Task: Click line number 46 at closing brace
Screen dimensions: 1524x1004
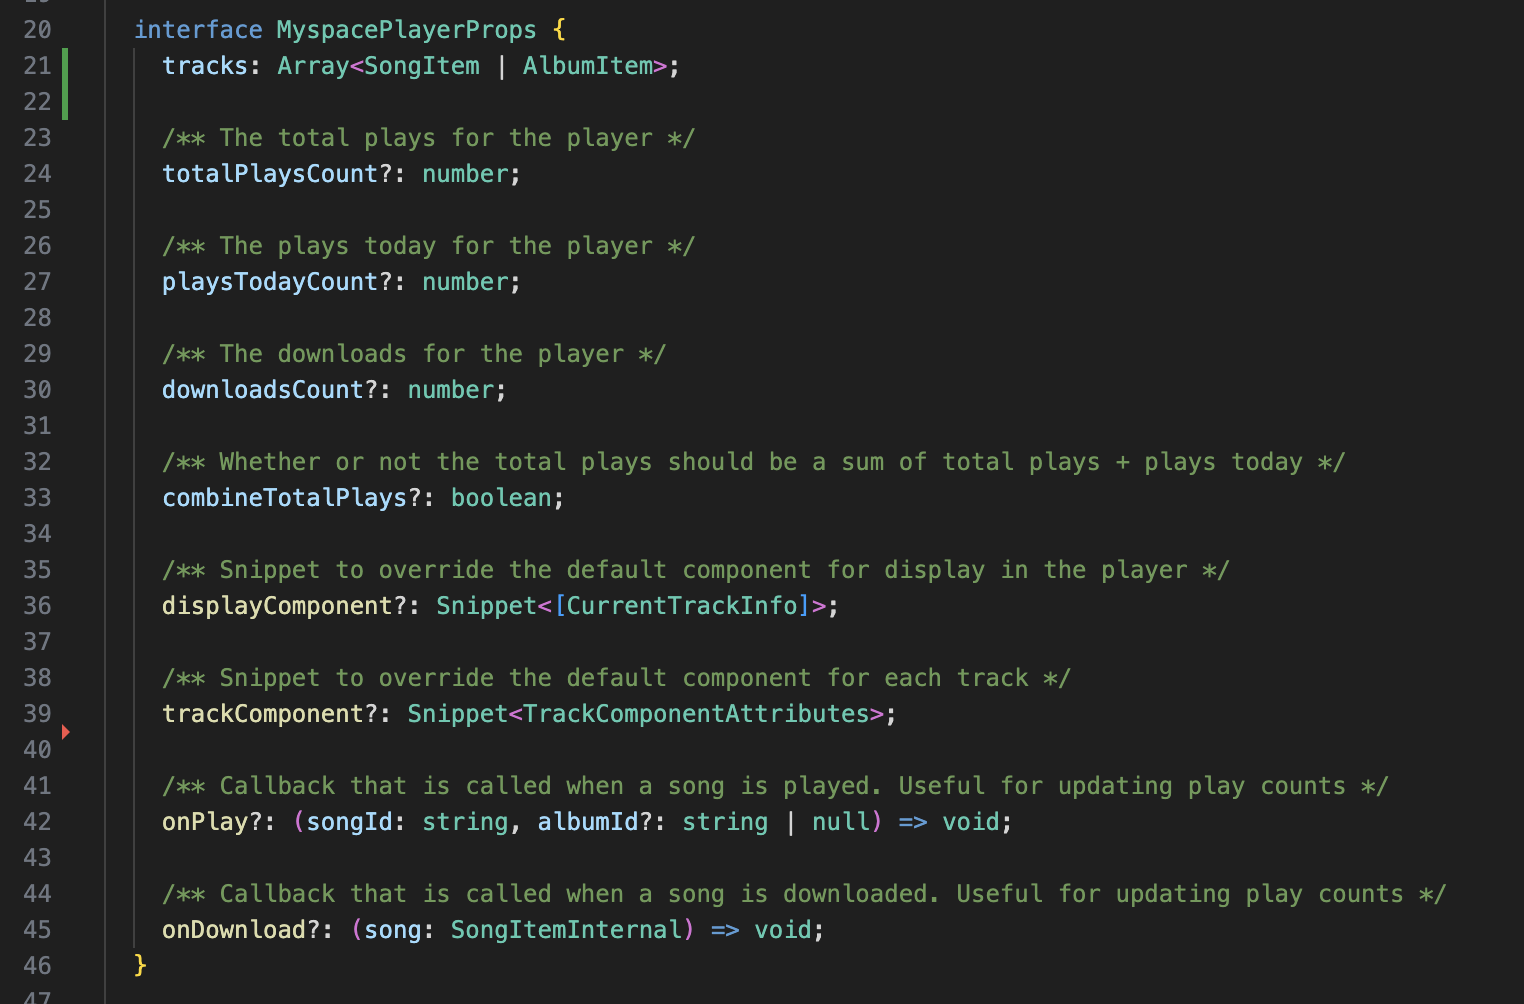Action: [37, 966]
